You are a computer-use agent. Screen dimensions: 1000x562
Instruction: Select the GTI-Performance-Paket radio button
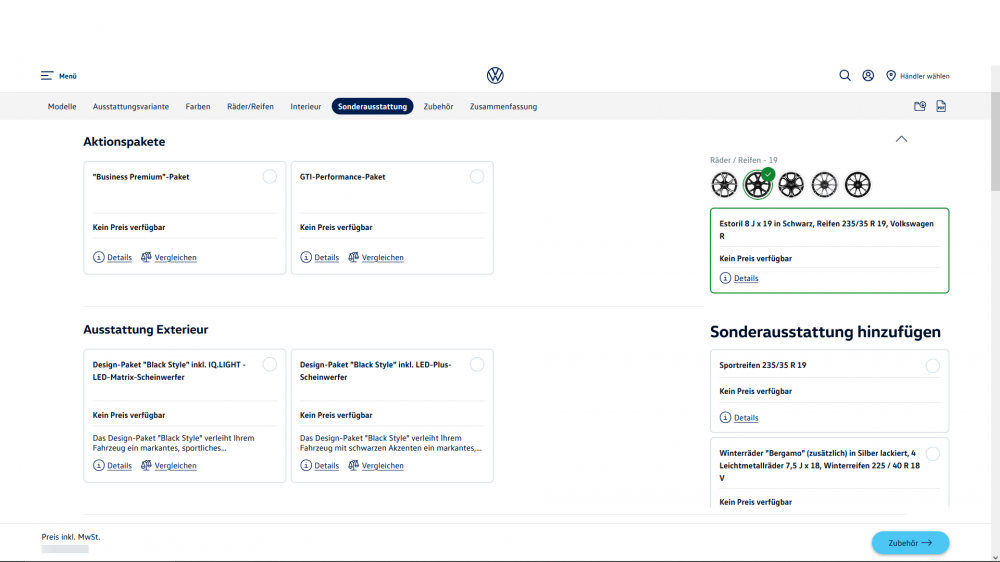477,177
